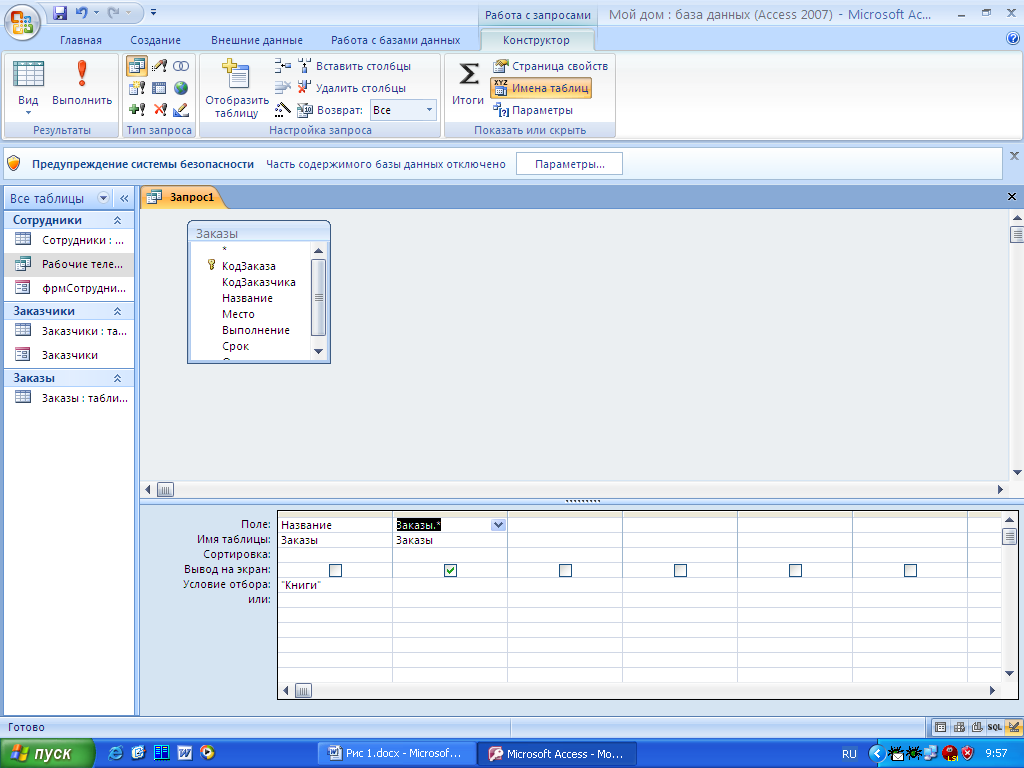Click Заказы field list scrollbar thumb

click(318, 297)
